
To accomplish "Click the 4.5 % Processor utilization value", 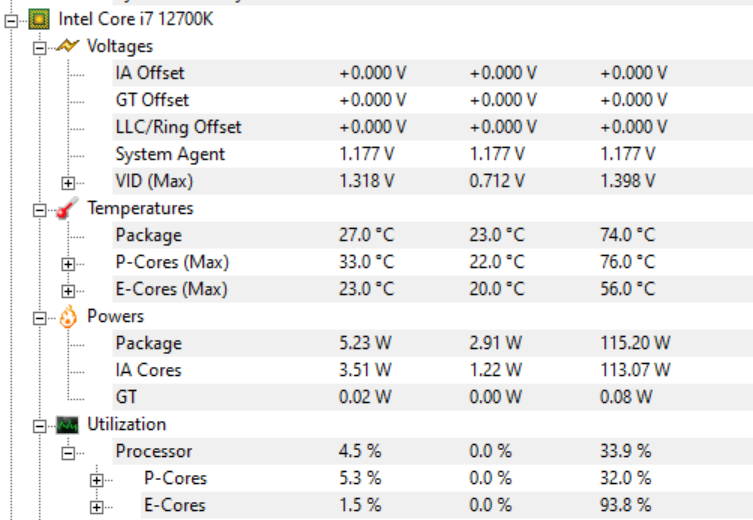I will 360,451.
